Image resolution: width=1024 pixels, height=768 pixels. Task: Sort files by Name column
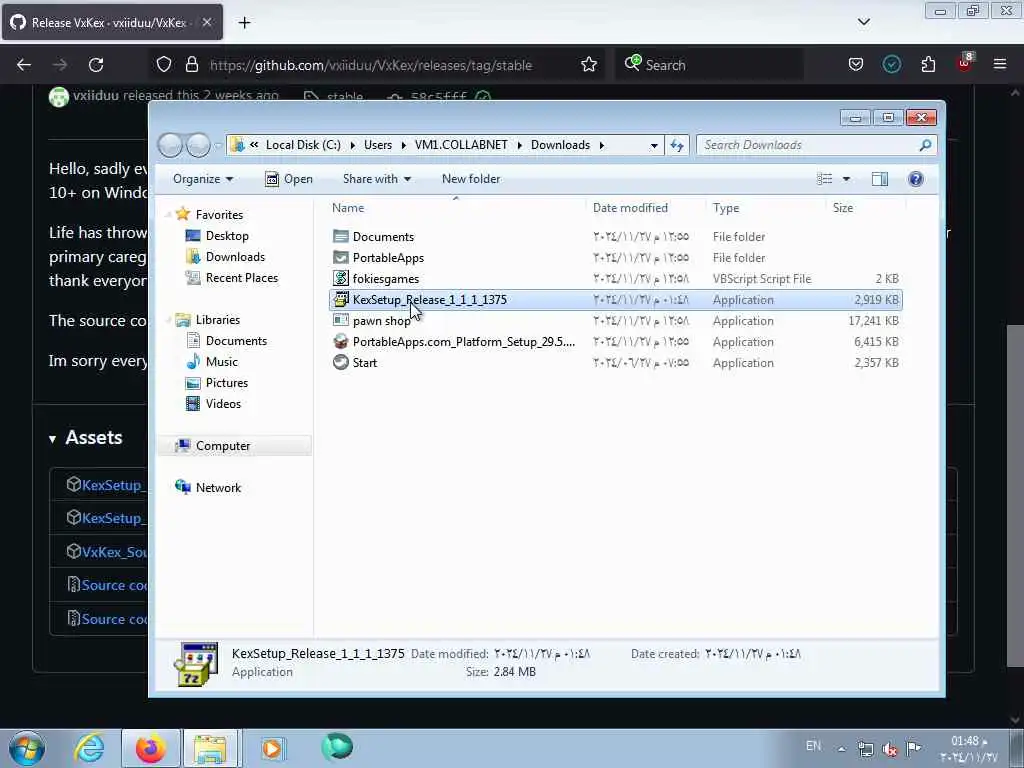348,208
